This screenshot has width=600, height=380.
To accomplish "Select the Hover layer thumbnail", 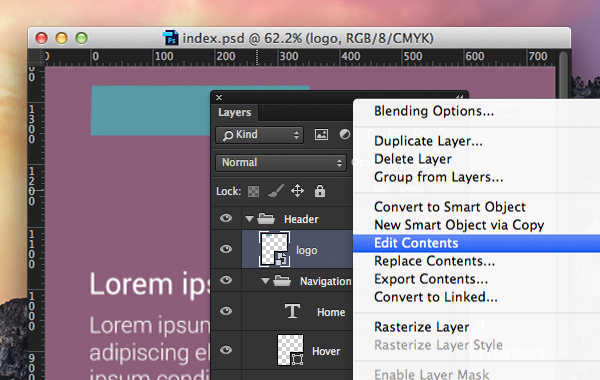I will point(290,350).
